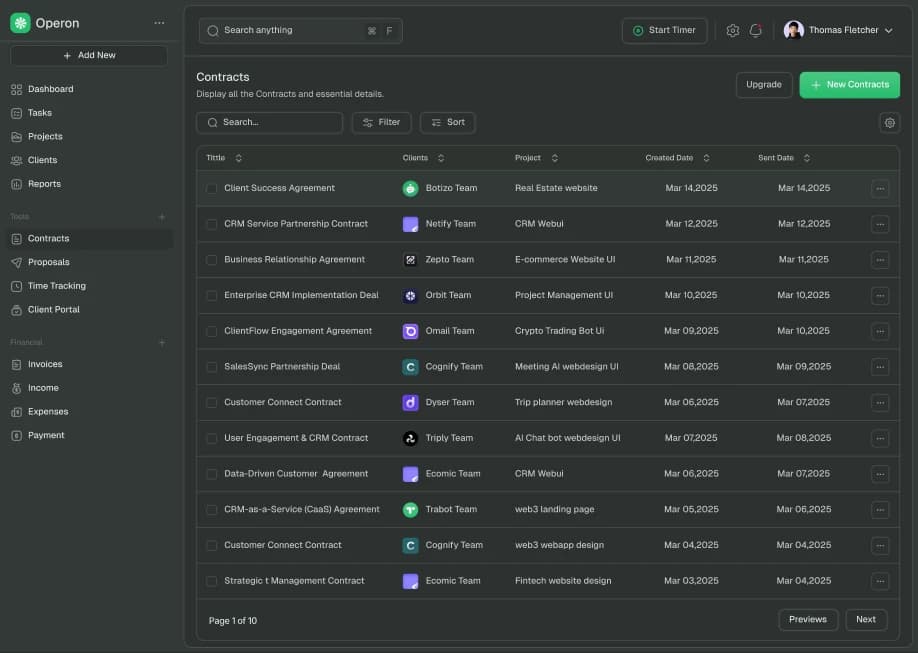Tick the checkbox next to SalesSync Partnership Deal
The image size is (918, 653).
pyautogui.click(x=212, y=366)
